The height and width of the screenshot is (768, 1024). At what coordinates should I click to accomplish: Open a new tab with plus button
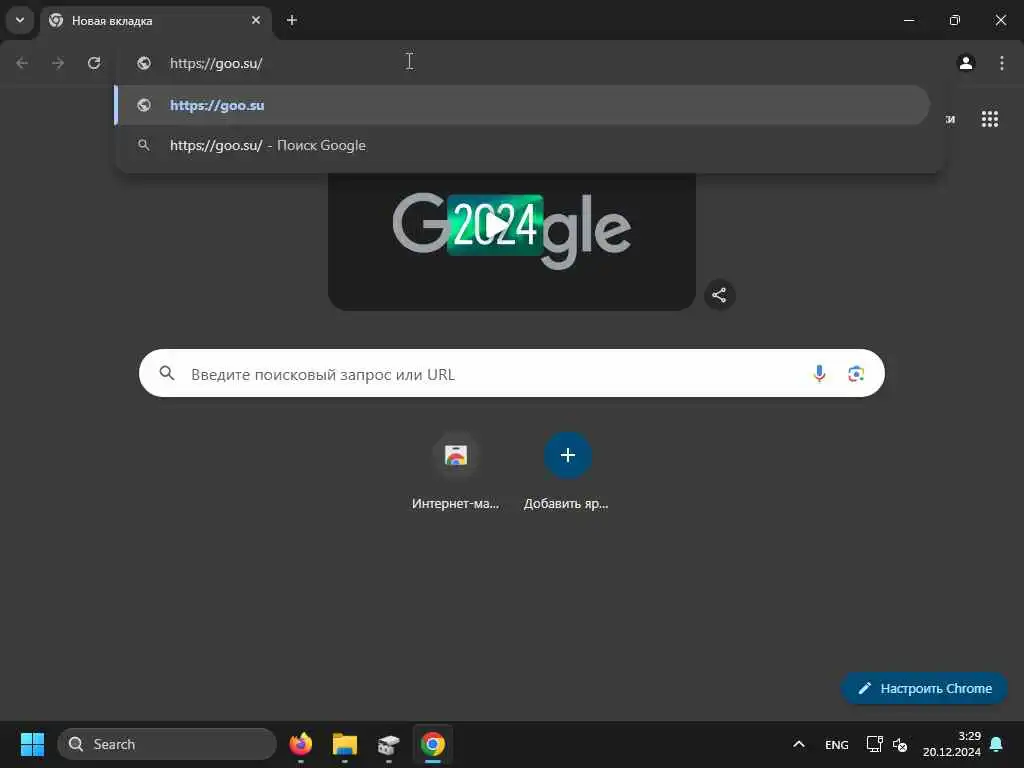[x=292, y=20]
